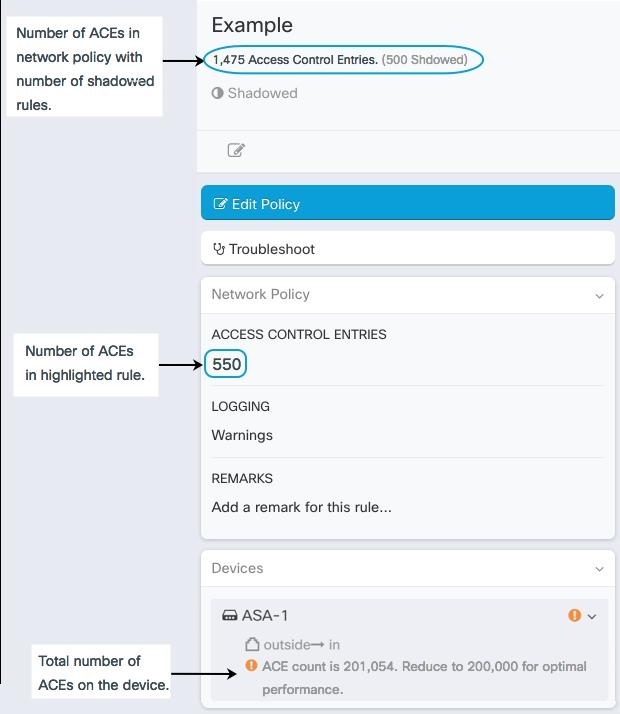Click the stethoscope icon on Troubleshoot
The image size is (620, 714).
219,249
